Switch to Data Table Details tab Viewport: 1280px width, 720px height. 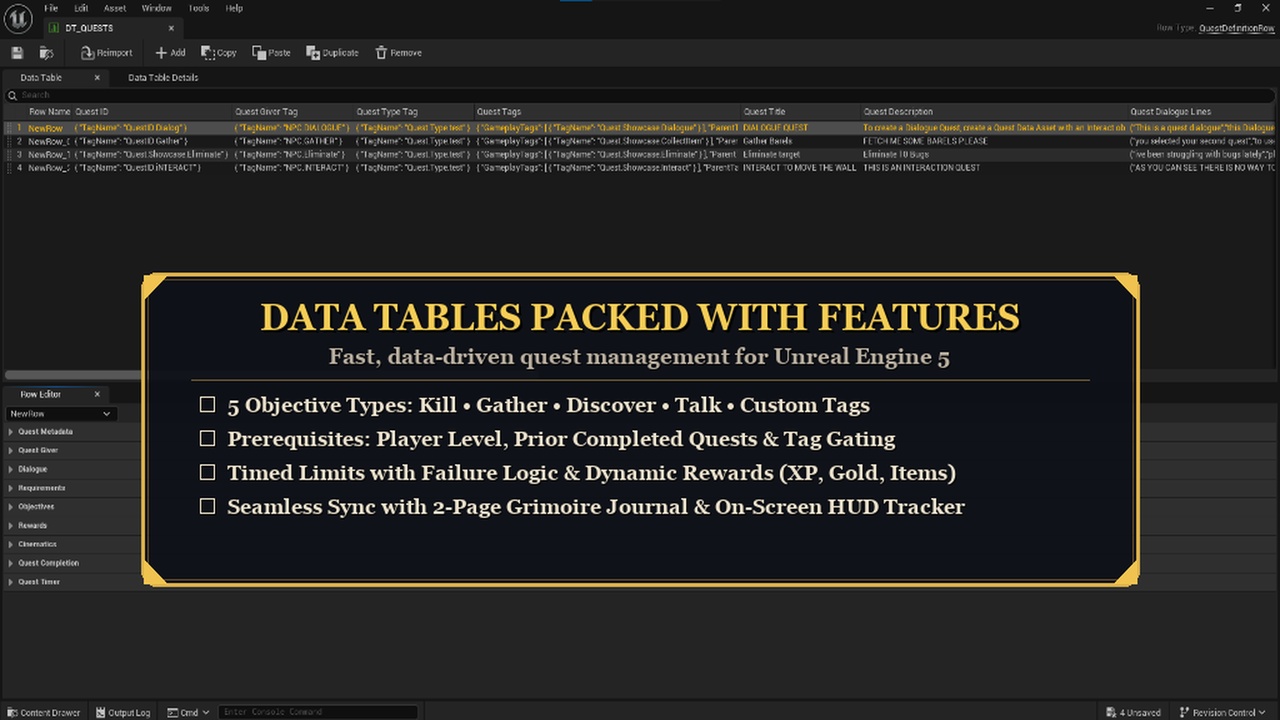pos(163,77)
